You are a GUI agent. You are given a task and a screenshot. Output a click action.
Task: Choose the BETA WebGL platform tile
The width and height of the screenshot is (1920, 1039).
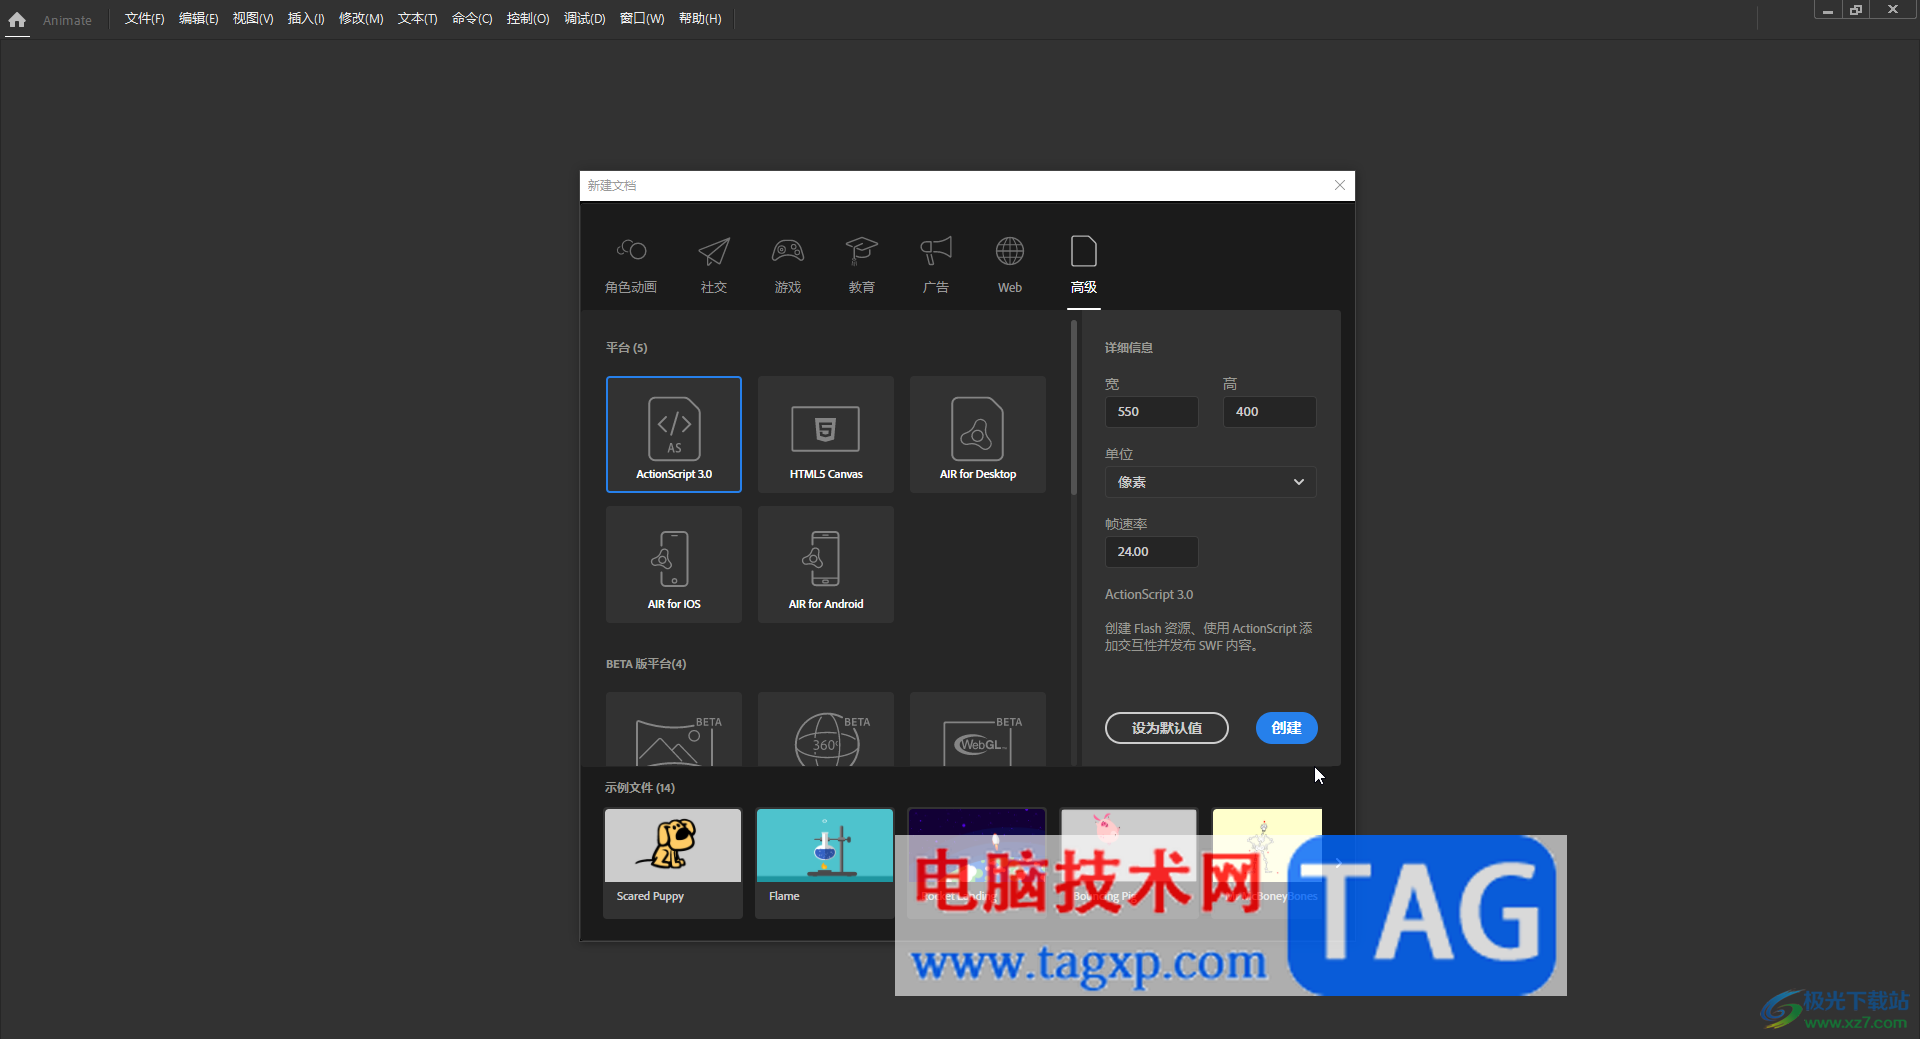pos(978,729)
